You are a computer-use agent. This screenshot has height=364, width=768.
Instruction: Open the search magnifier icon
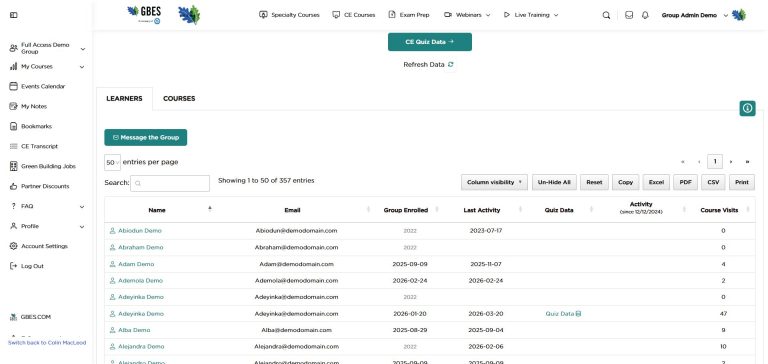606,15
